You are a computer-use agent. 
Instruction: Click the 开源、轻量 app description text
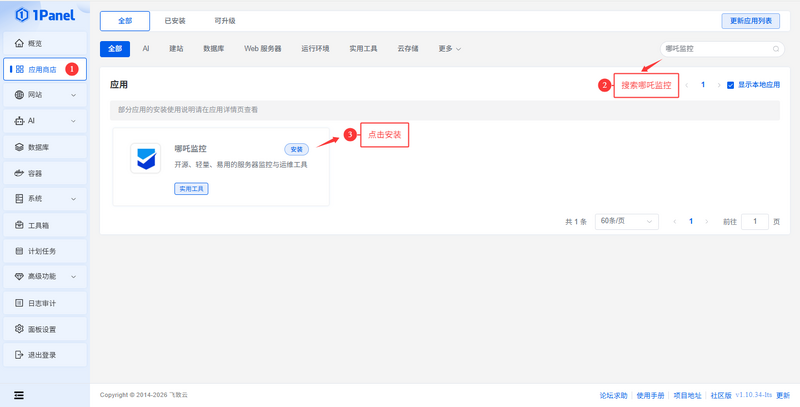pyautogui.click(x=241, y=165)
